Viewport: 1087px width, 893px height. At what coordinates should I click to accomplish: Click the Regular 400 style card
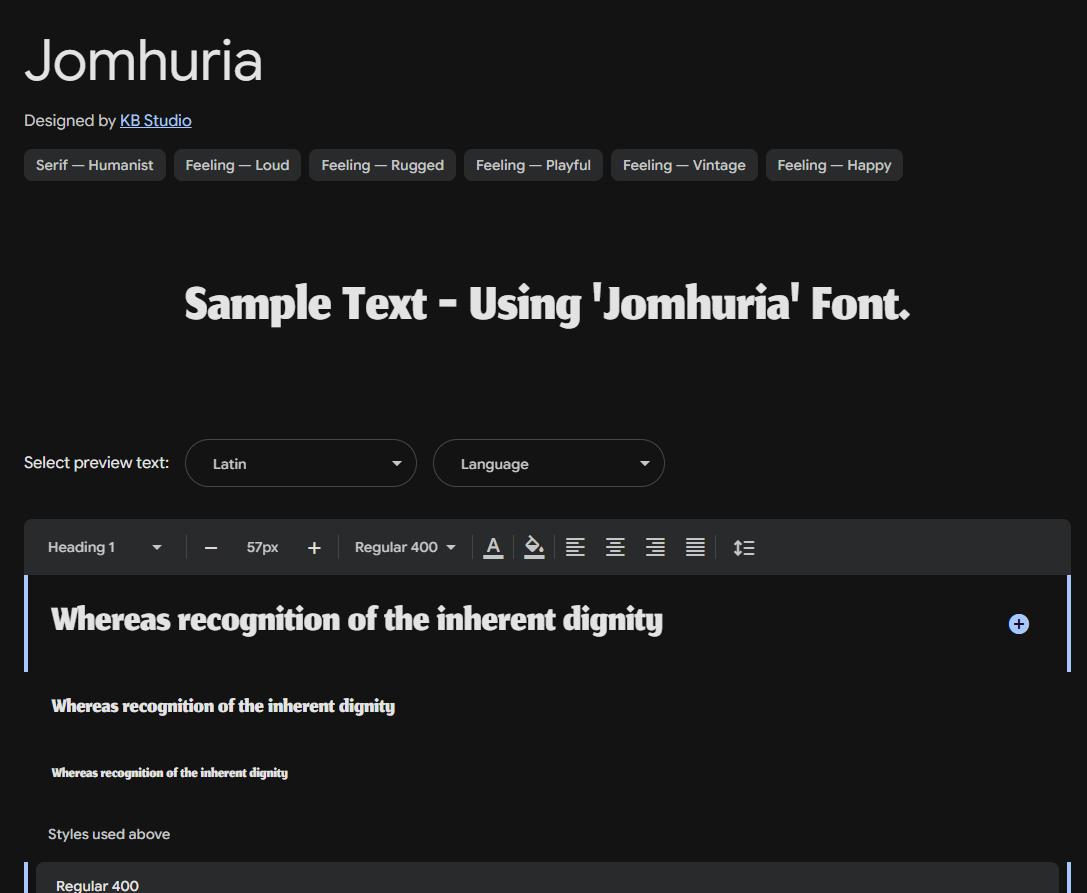547,878
